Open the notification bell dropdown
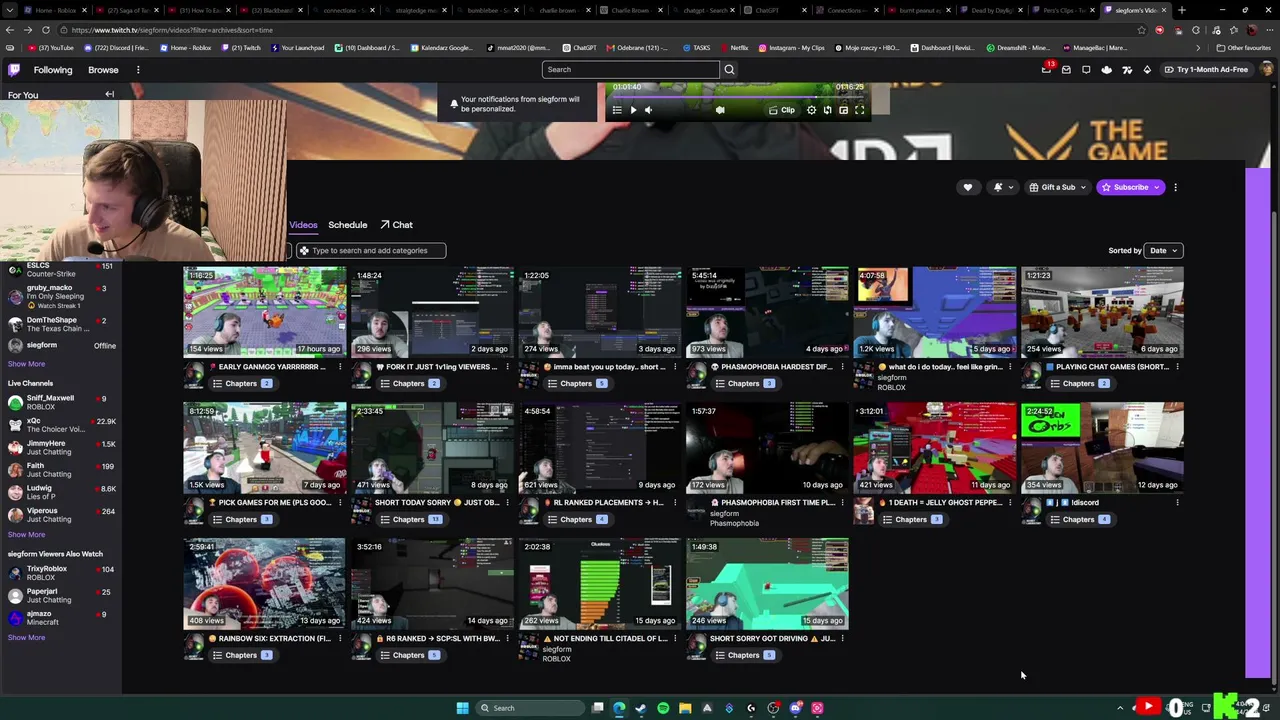This screenshot has height=720, width=1280. [1001, 187]
